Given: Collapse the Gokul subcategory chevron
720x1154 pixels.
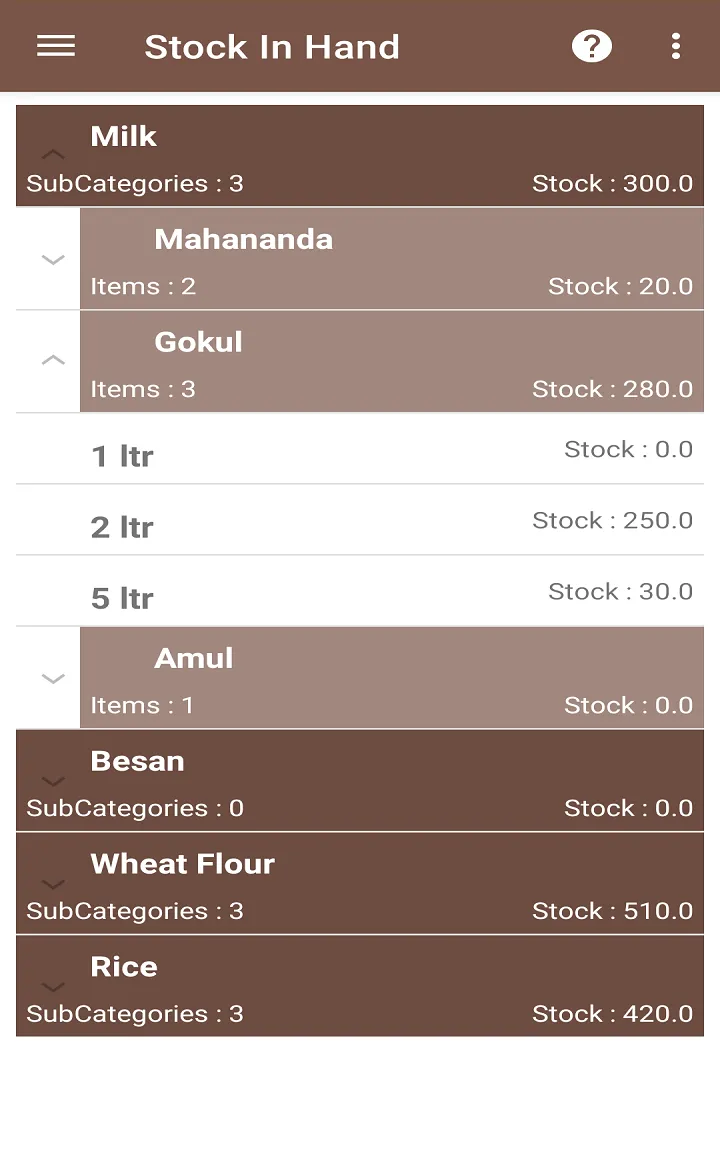Looking at the screenshot, I should pyautogui.click(x=53, y=360).
